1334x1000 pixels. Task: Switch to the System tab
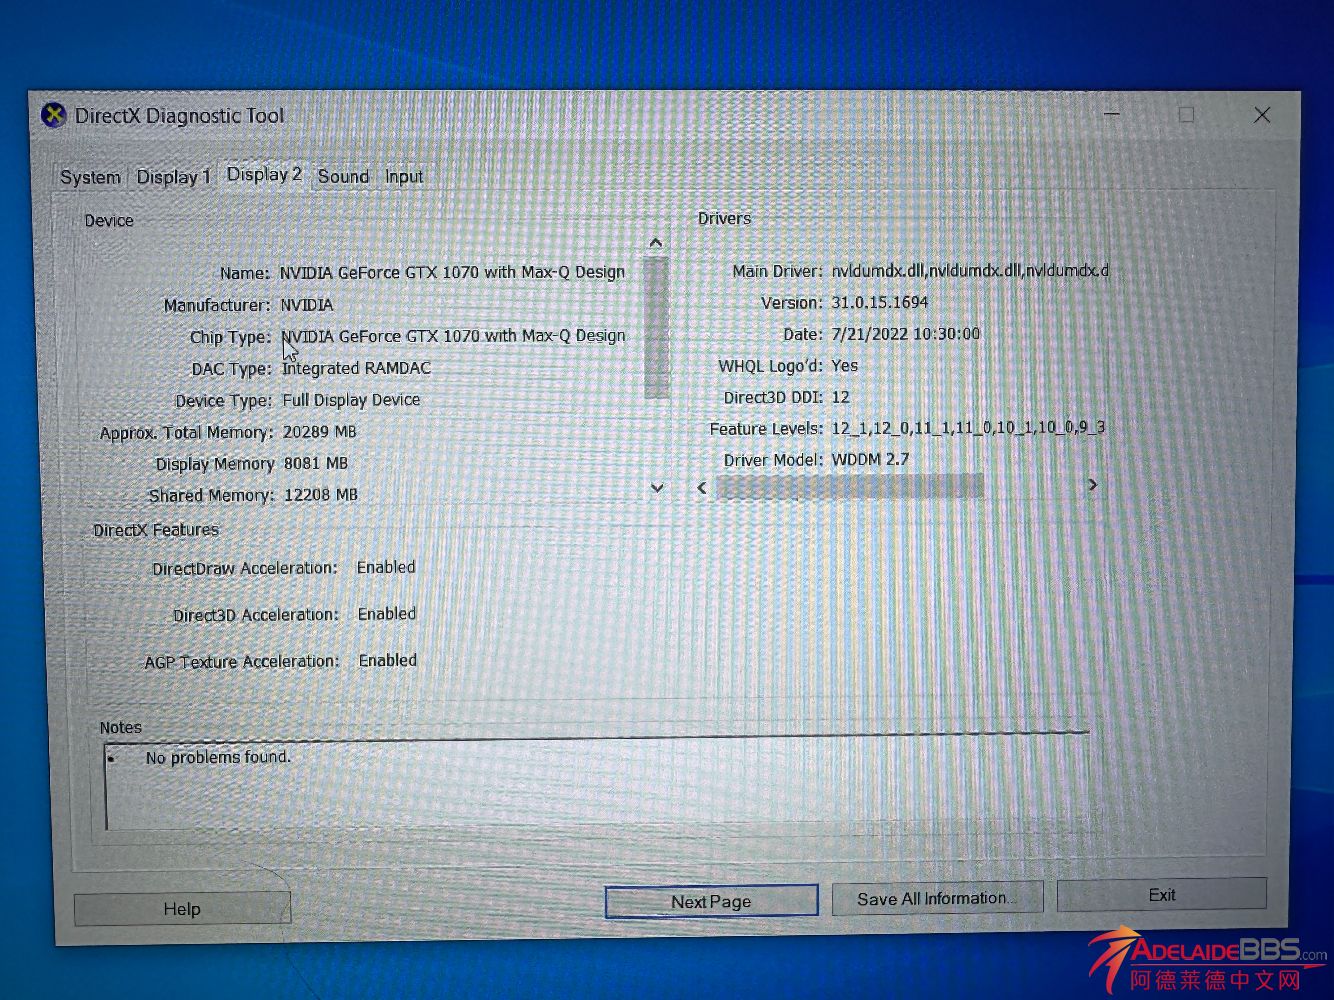pyautogui.click(x=90, y=177)
